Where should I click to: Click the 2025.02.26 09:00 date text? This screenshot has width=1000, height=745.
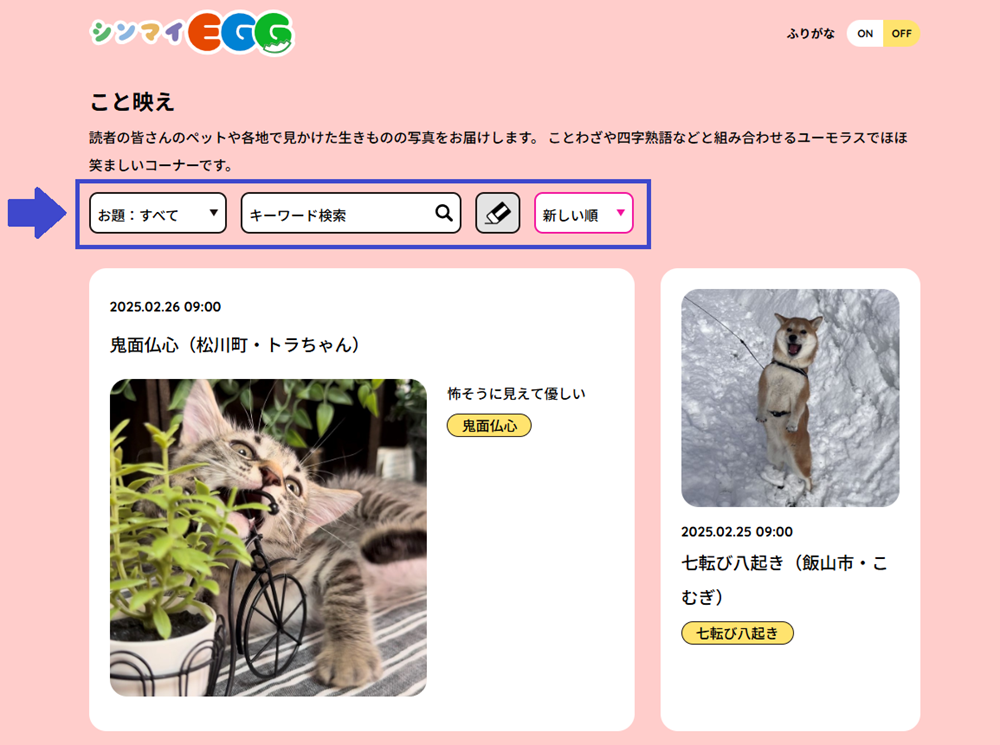coord(165,307)
